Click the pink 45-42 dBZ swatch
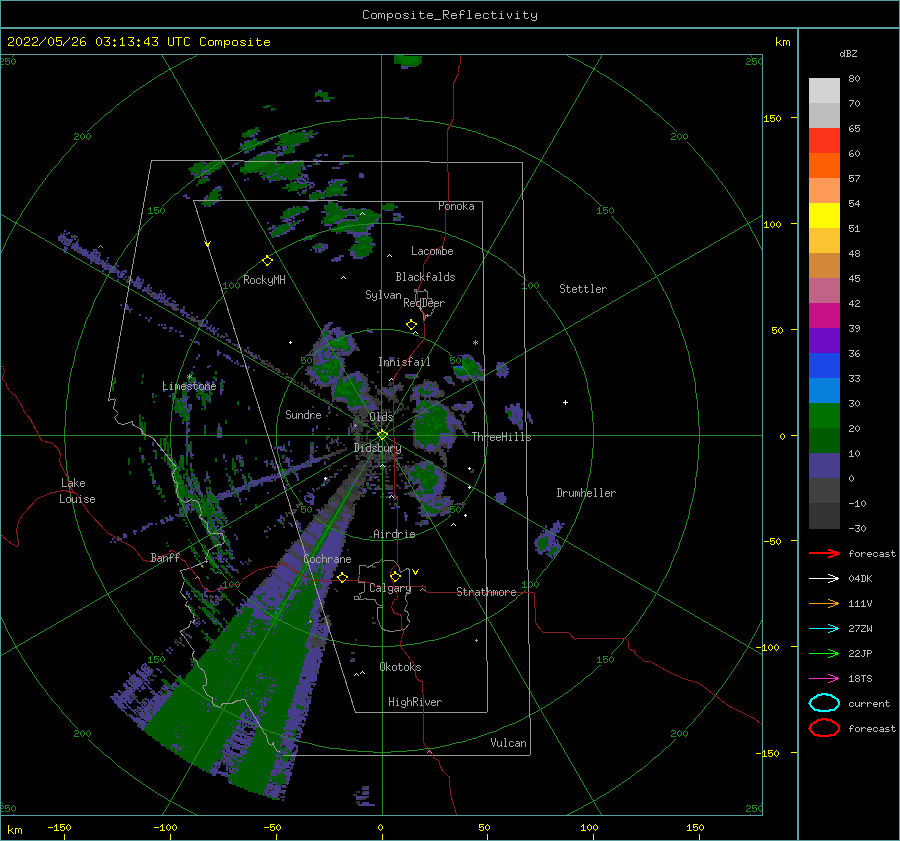This screenshot has width=900, height=841. (x=824, y=290)
